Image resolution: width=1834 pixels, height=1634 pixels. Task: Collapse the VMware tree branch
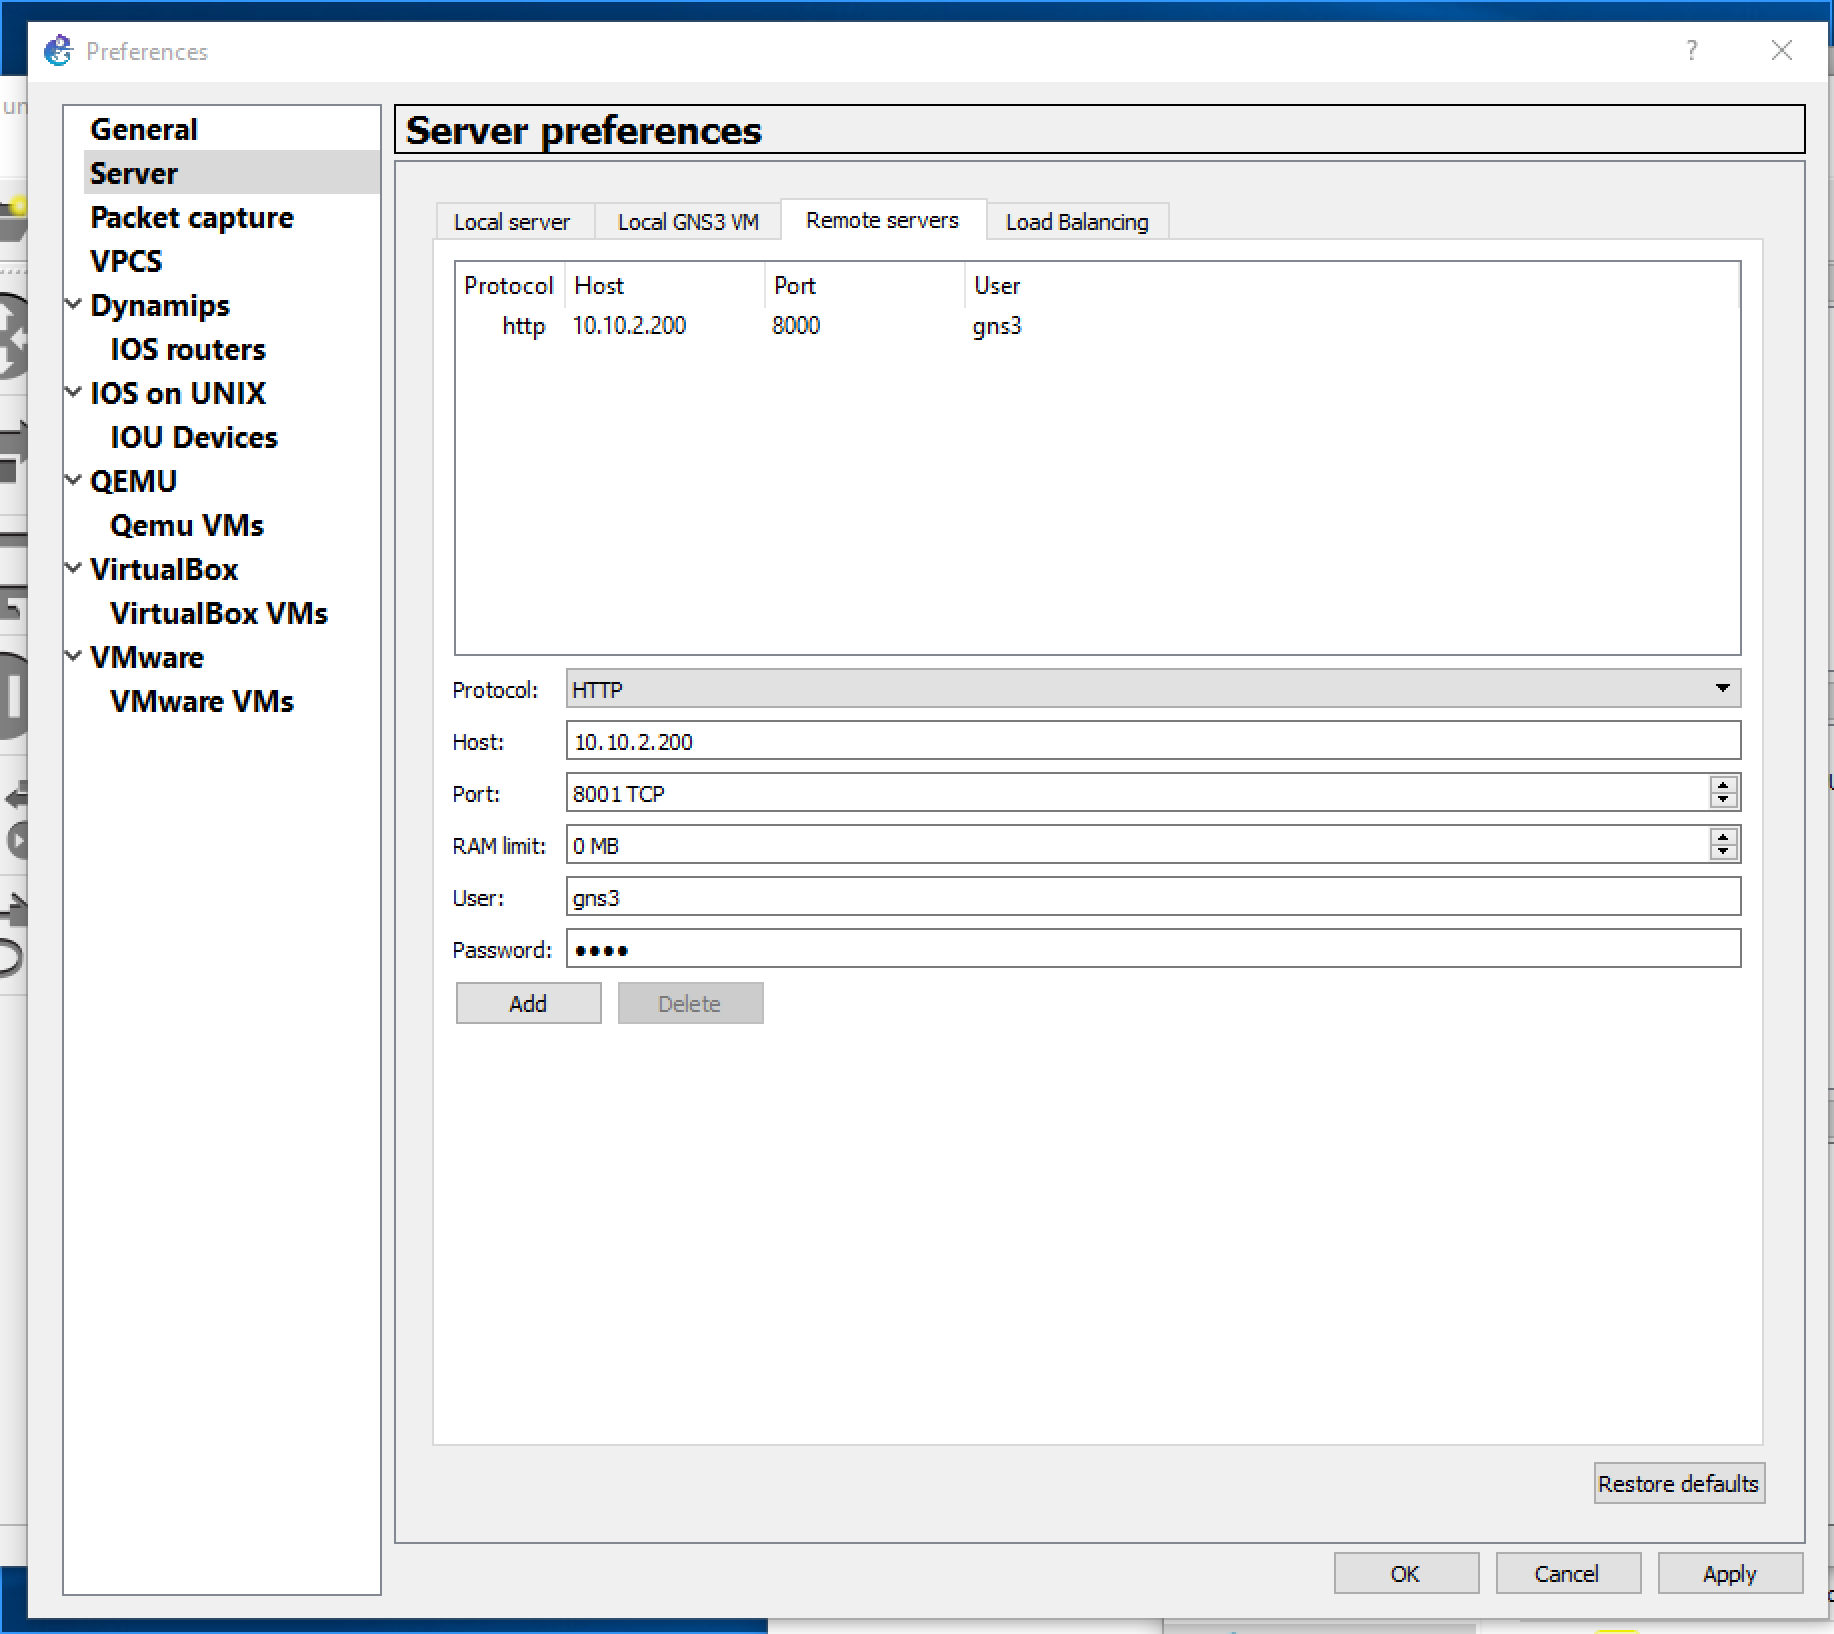(x=73, y=655)
